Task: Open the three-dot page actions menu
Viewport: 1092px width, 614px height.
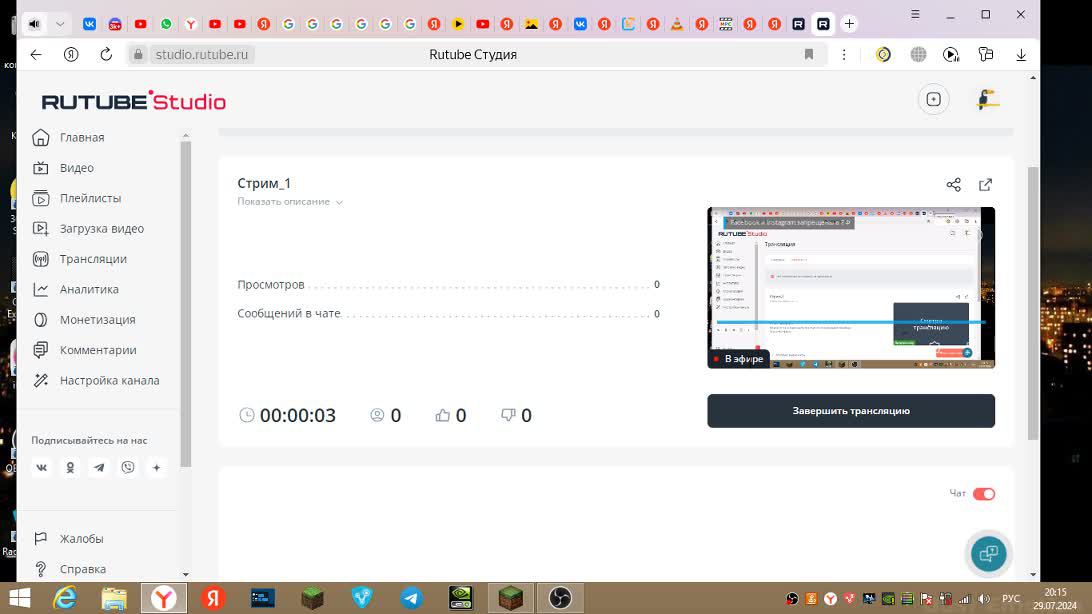Action: (x=844, y=54)
